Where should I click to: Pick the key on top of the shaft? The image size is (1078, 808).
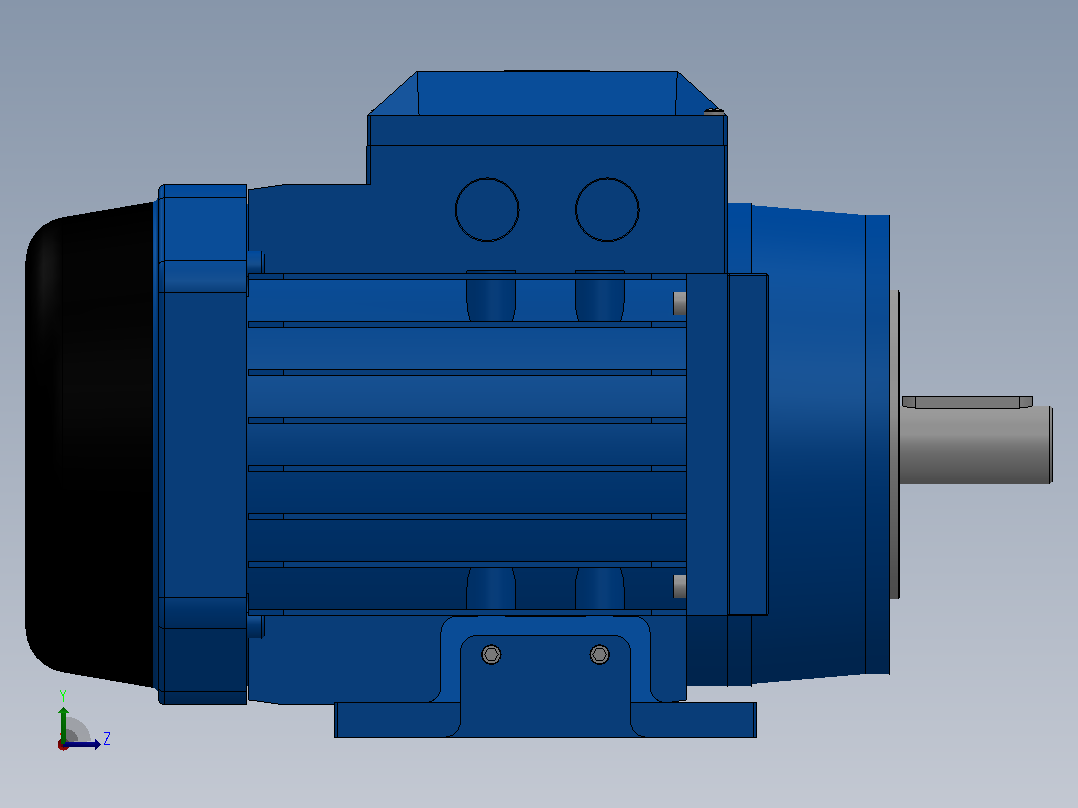(x=967, y=402)
